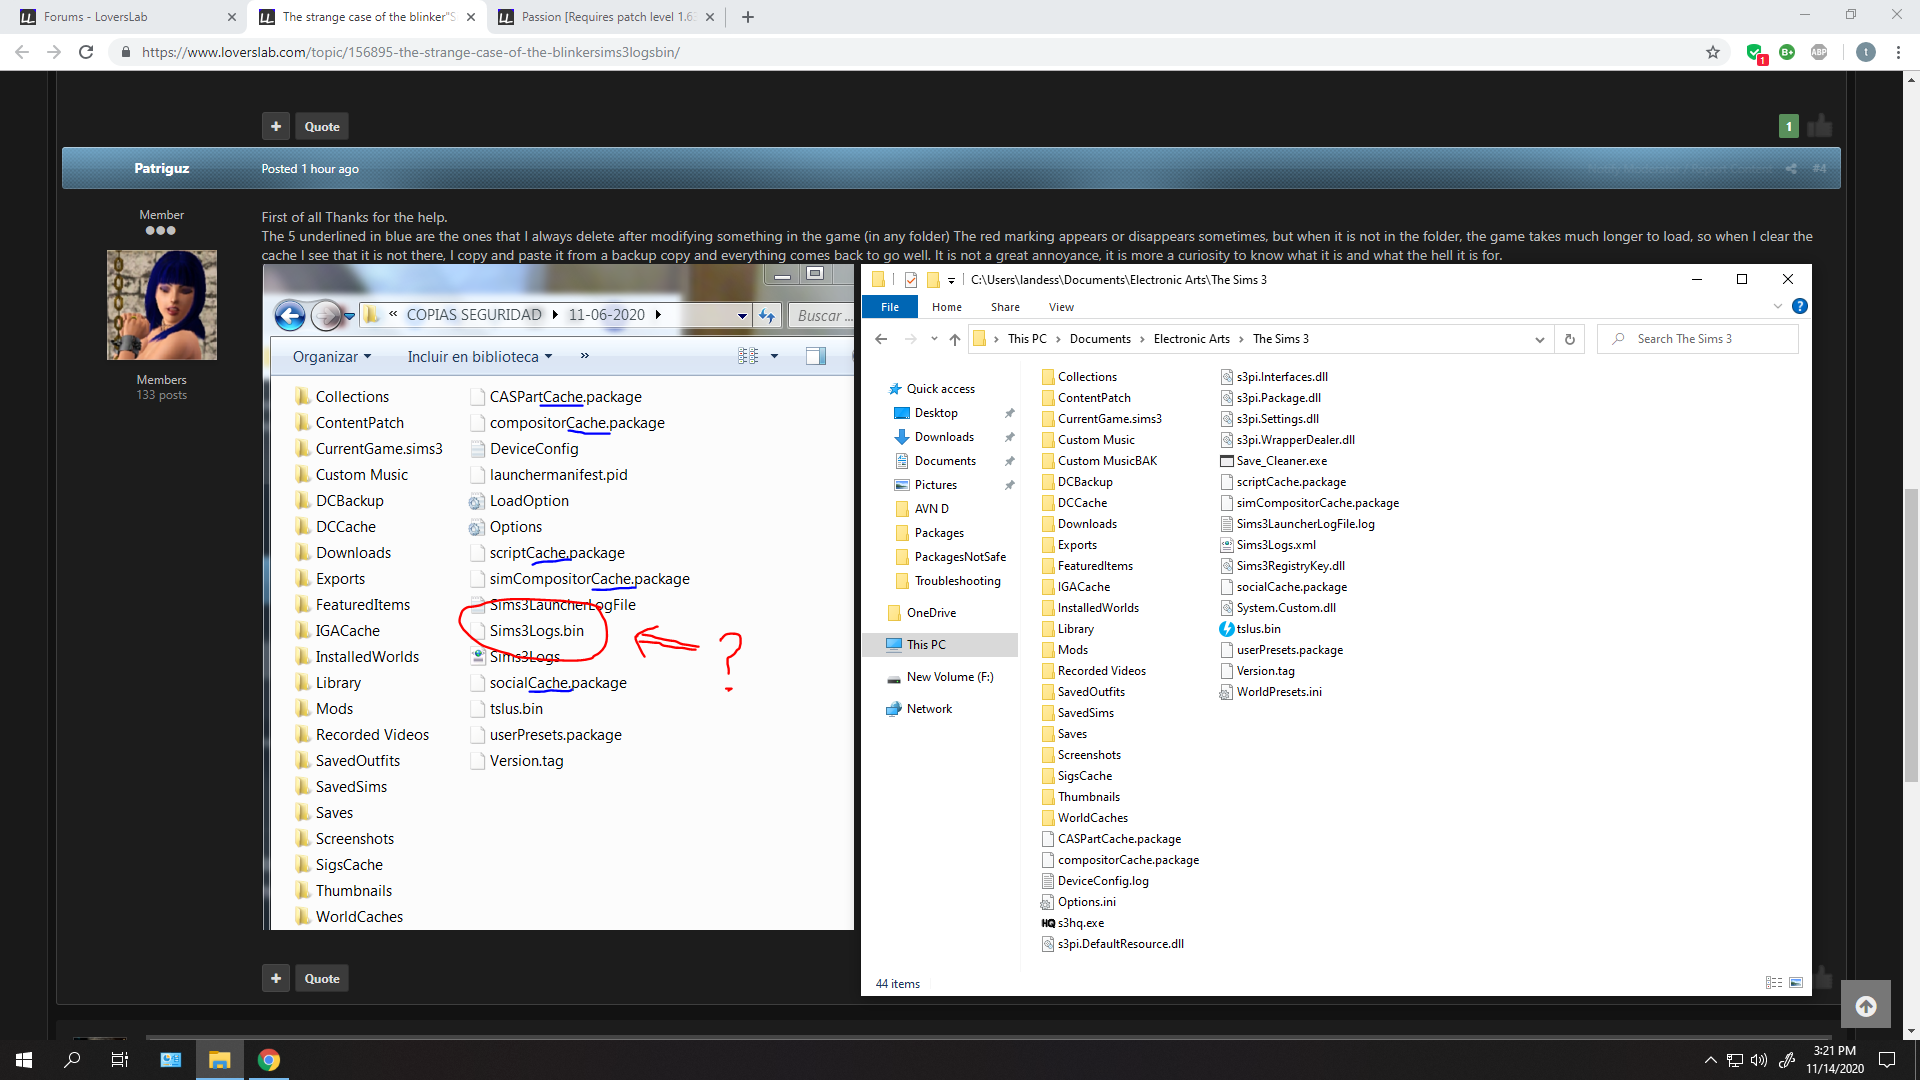The width and height of the screenshot is (1920, 1080).
Task: Open the View ribbon tab in Explorer
Action: point(1061,307)
